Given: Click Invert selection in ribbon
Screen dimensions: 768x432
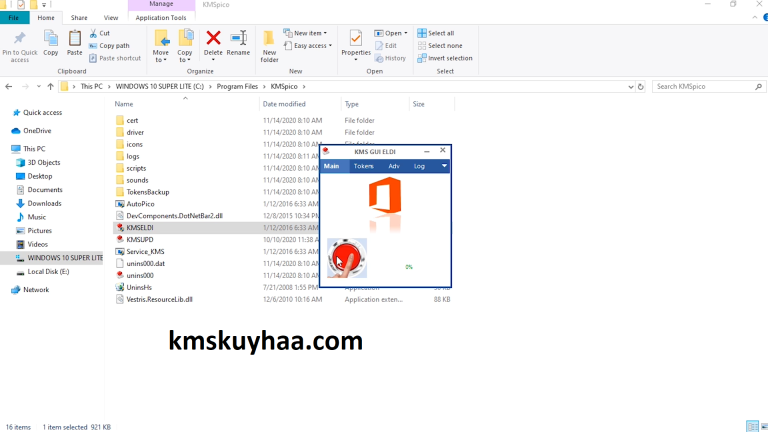Looking at the screenshot, I should (445, 58).
